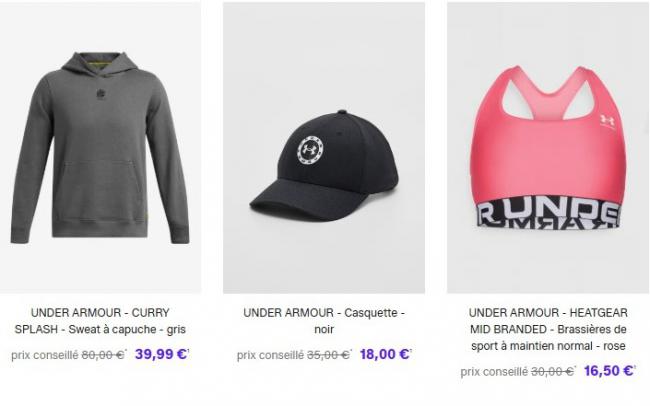The width and height of the screenshot is (650, 406).
Task: Select the 16,50 € sale price
Action: pos(609,370)
